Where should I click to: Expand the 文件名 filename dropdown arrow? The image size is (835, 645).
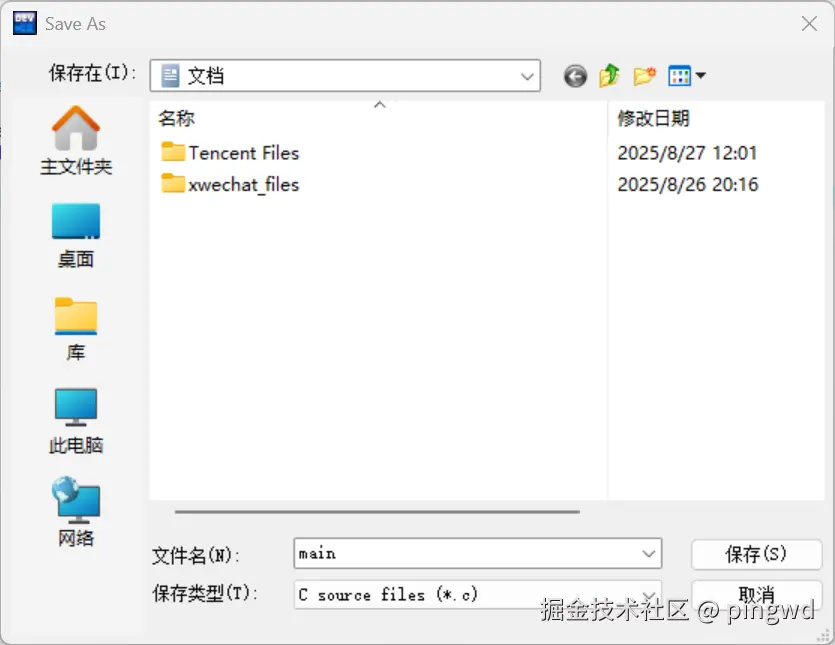pyautogui.click(x=648, y=554)
